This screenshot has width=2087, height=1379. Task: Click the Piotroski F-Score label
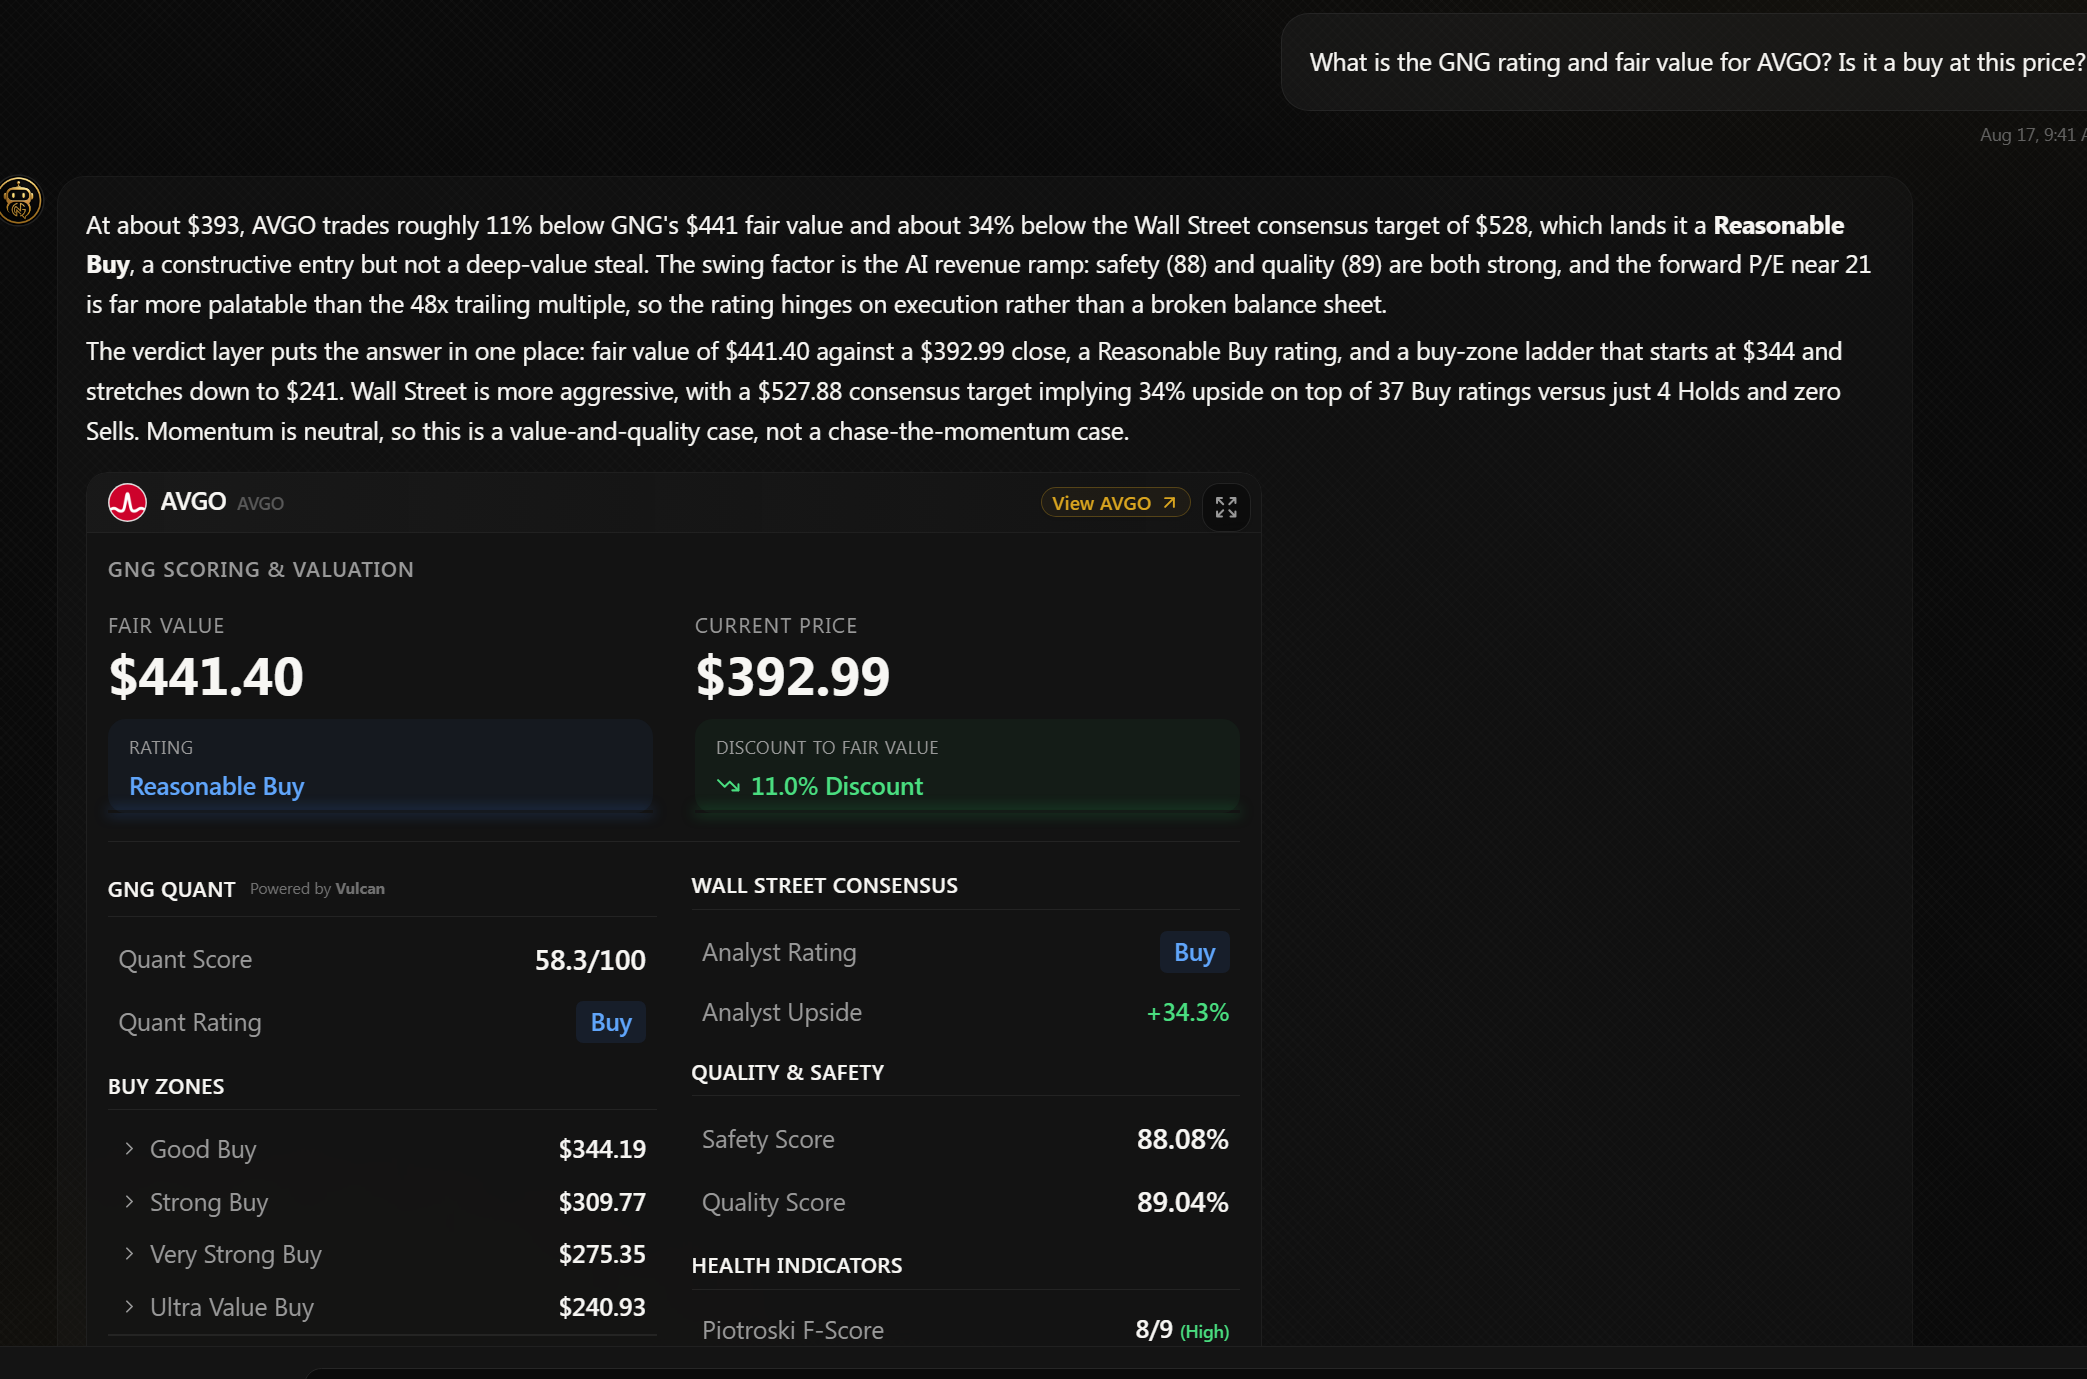click(x=793, y=1330)
